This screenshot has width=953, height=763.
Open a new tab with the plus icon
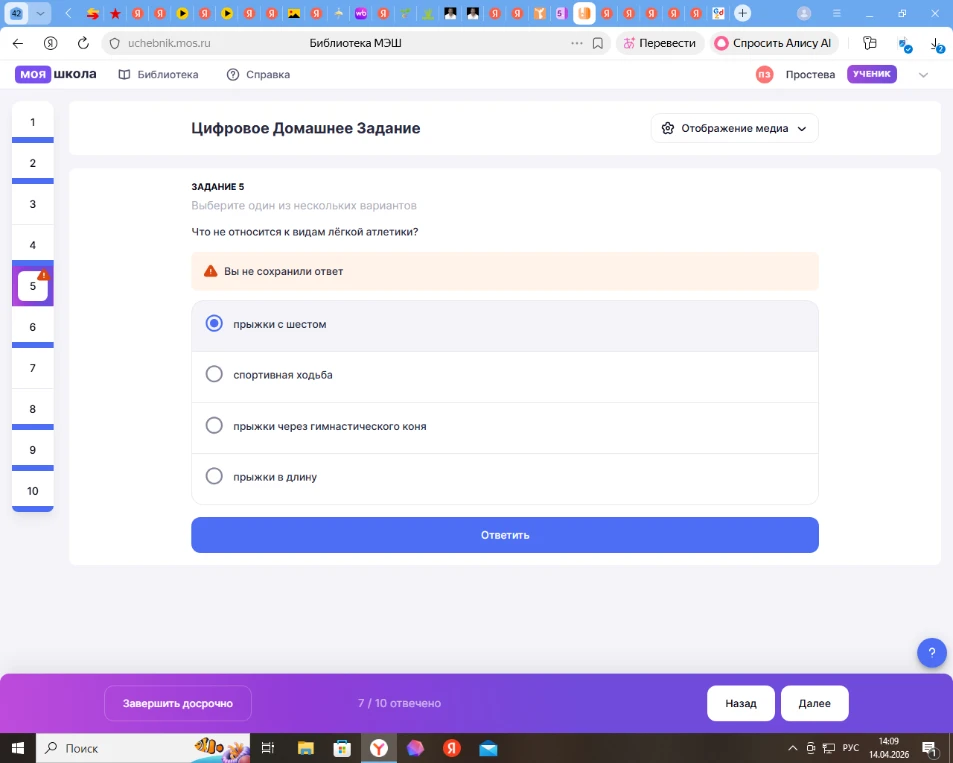[x=742, y=13]
